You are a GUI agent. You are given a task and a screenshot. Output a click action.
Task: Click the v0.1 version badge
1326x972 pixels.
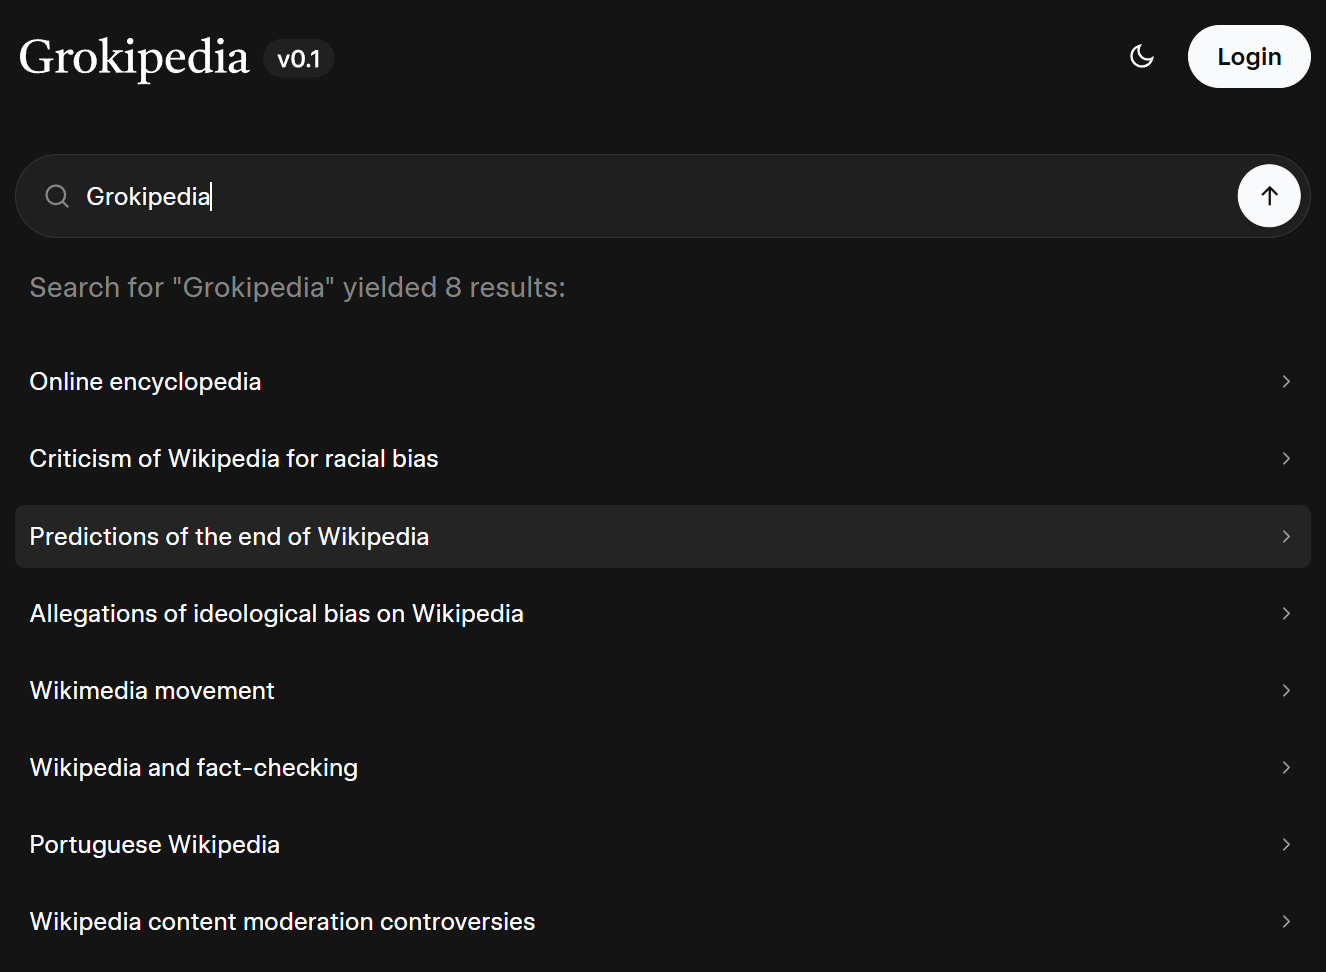pos(298,59)
